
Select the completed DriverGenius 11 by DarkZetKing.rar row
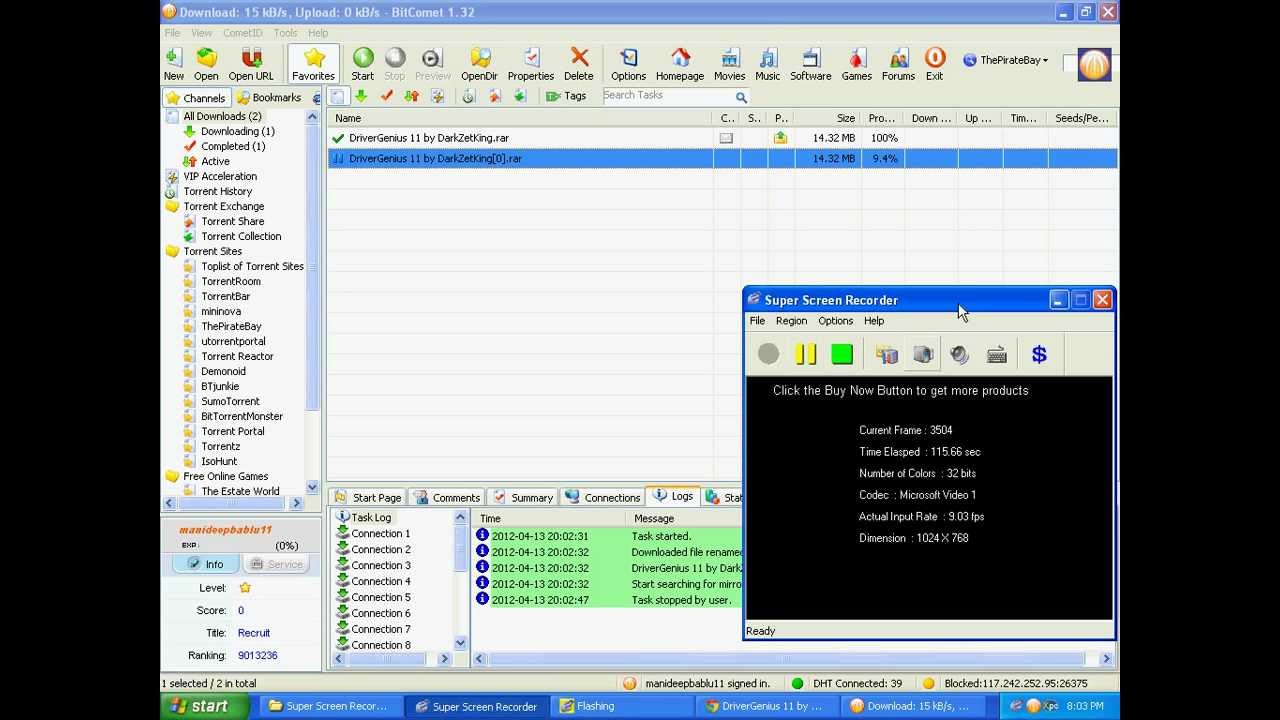[722, 138]
